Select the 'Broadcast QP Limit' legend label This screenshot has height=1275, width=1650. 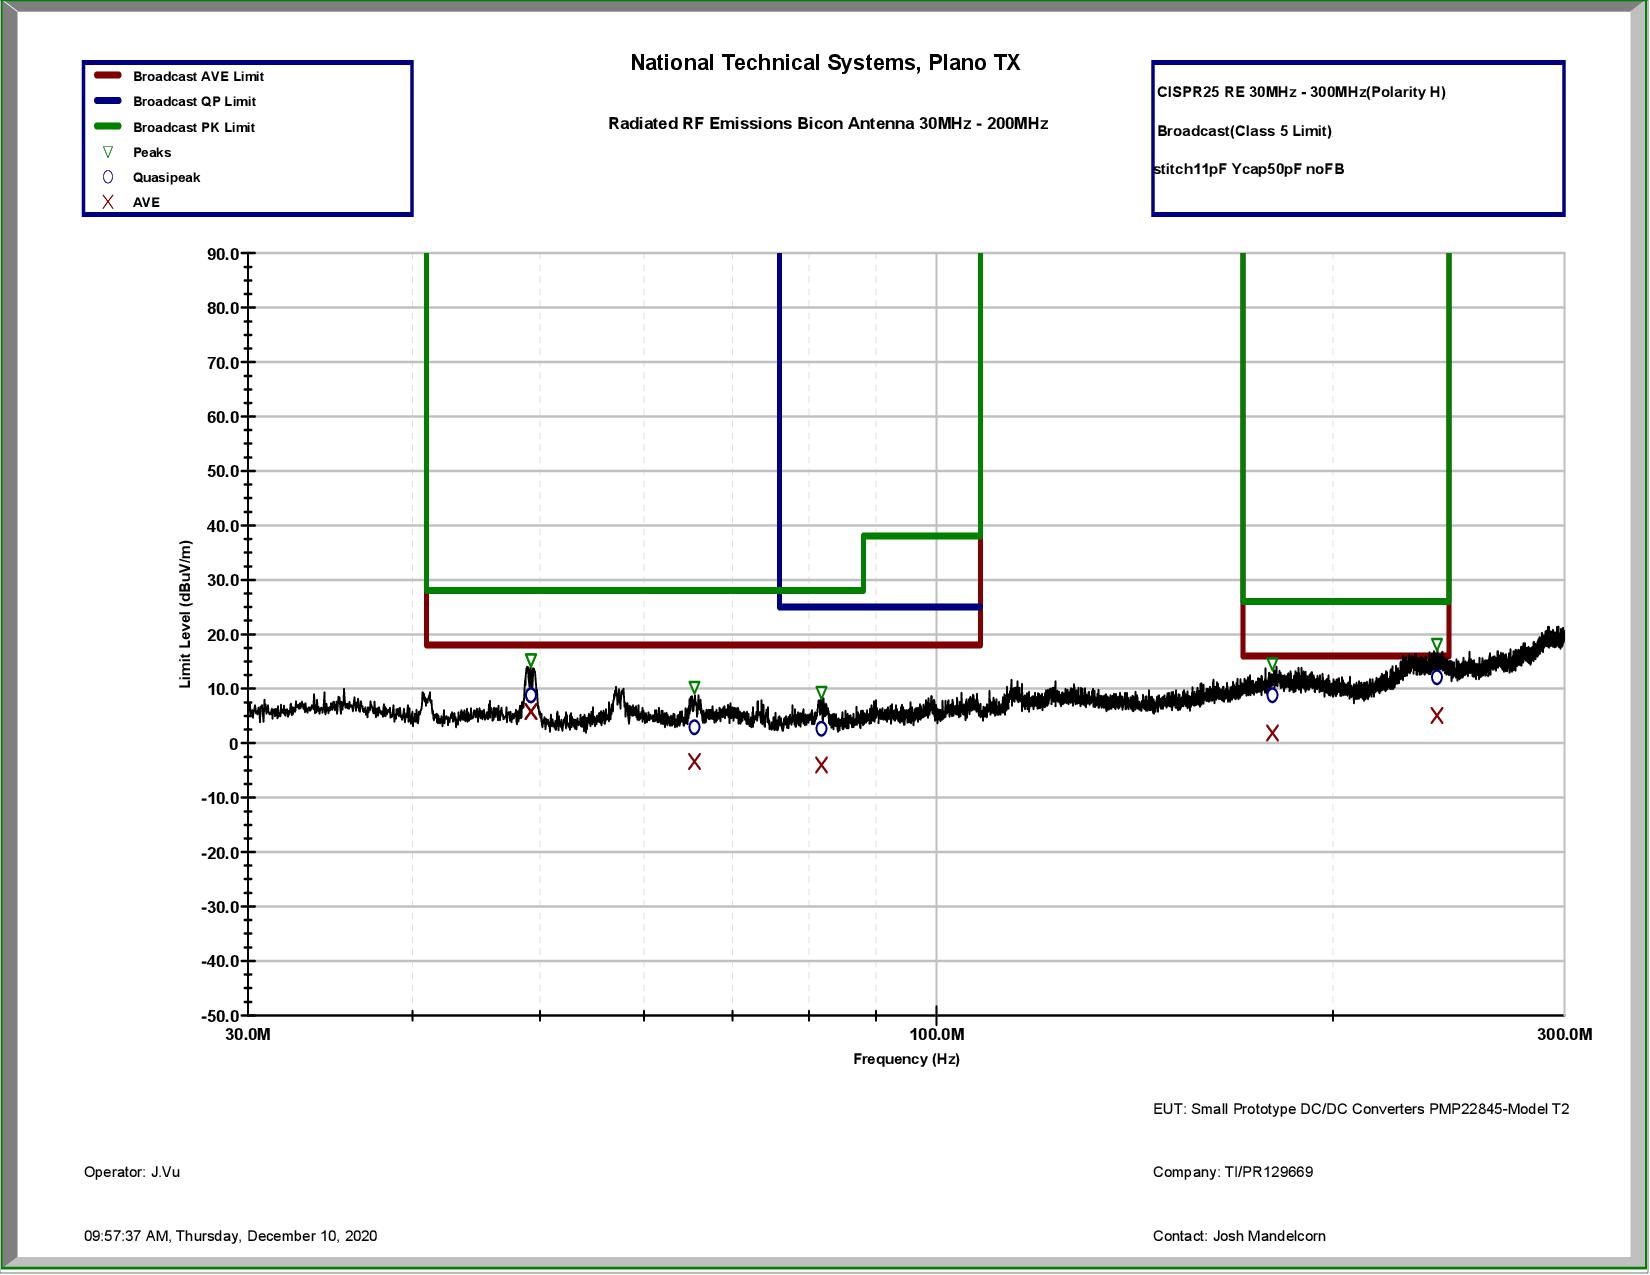coord(194,101)
